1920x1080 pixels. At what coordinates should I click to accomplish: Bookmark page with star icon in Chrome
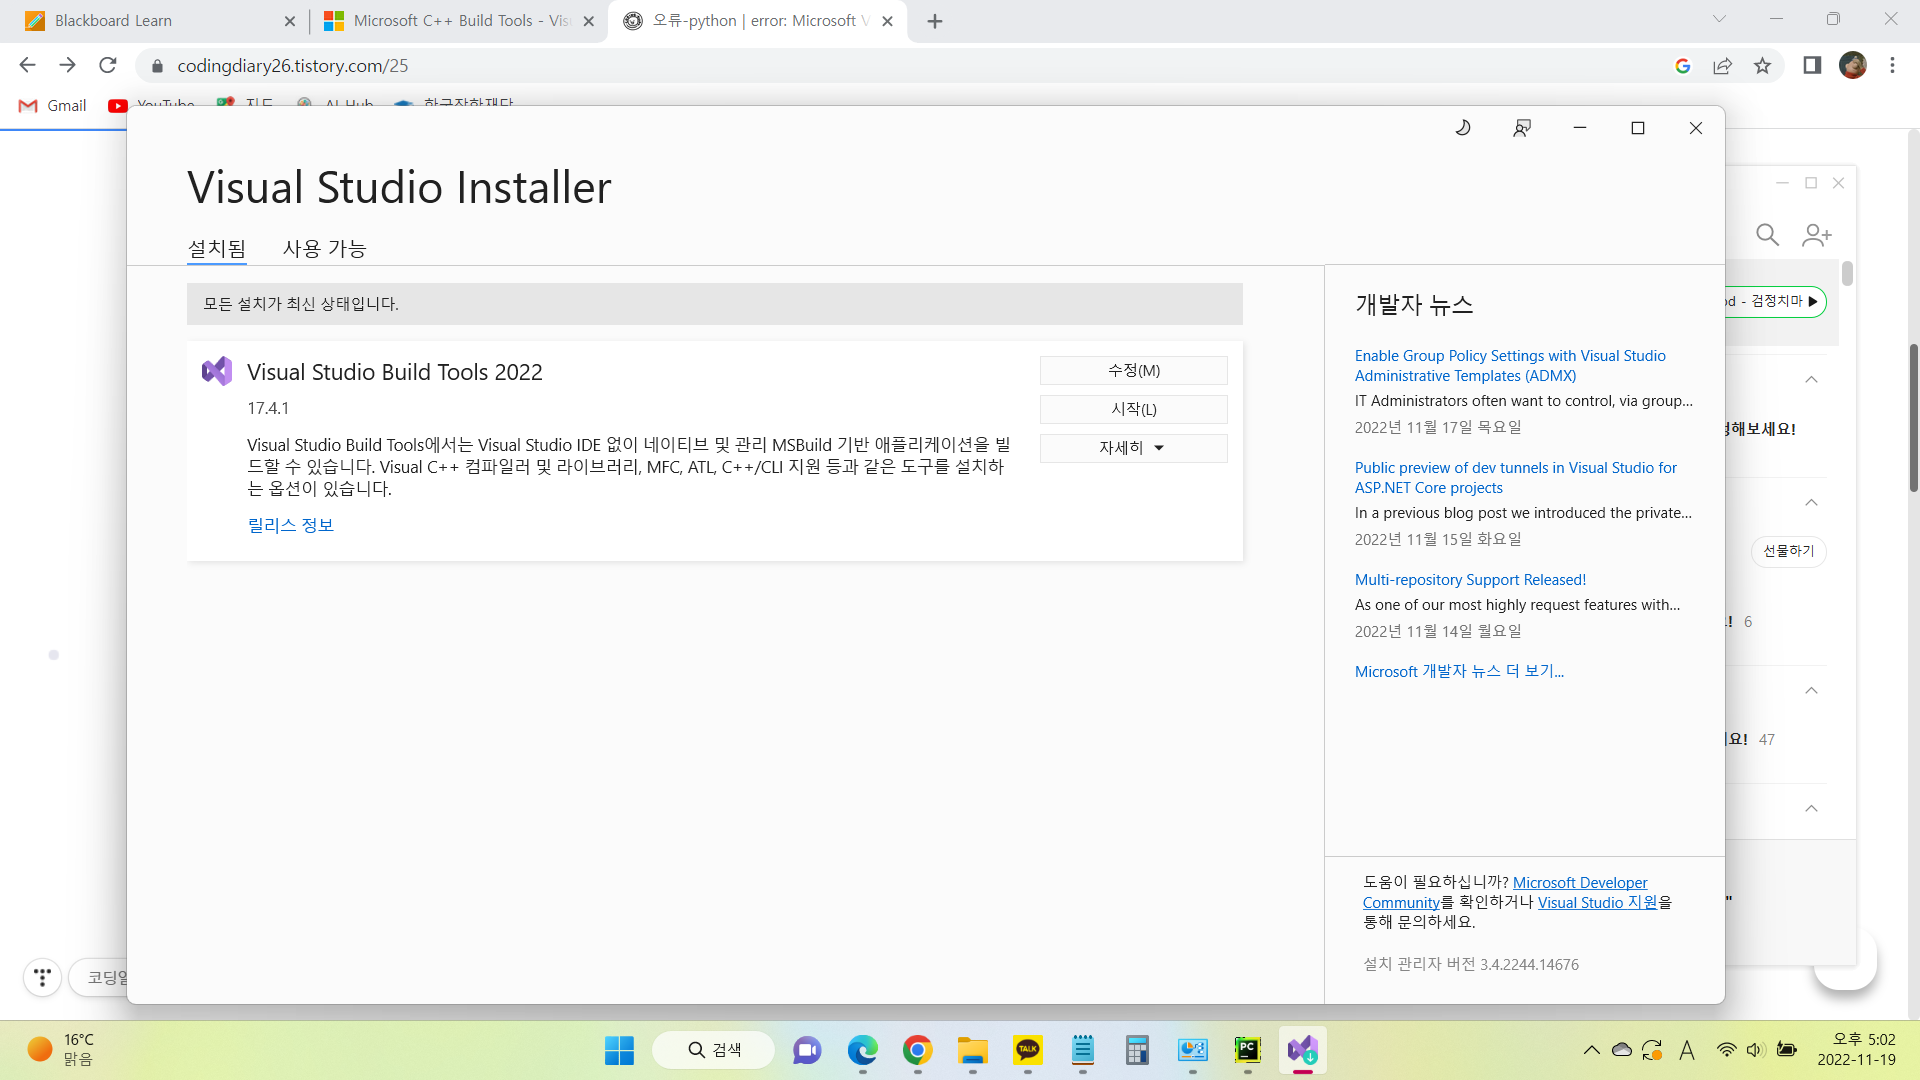point(1762,66)
